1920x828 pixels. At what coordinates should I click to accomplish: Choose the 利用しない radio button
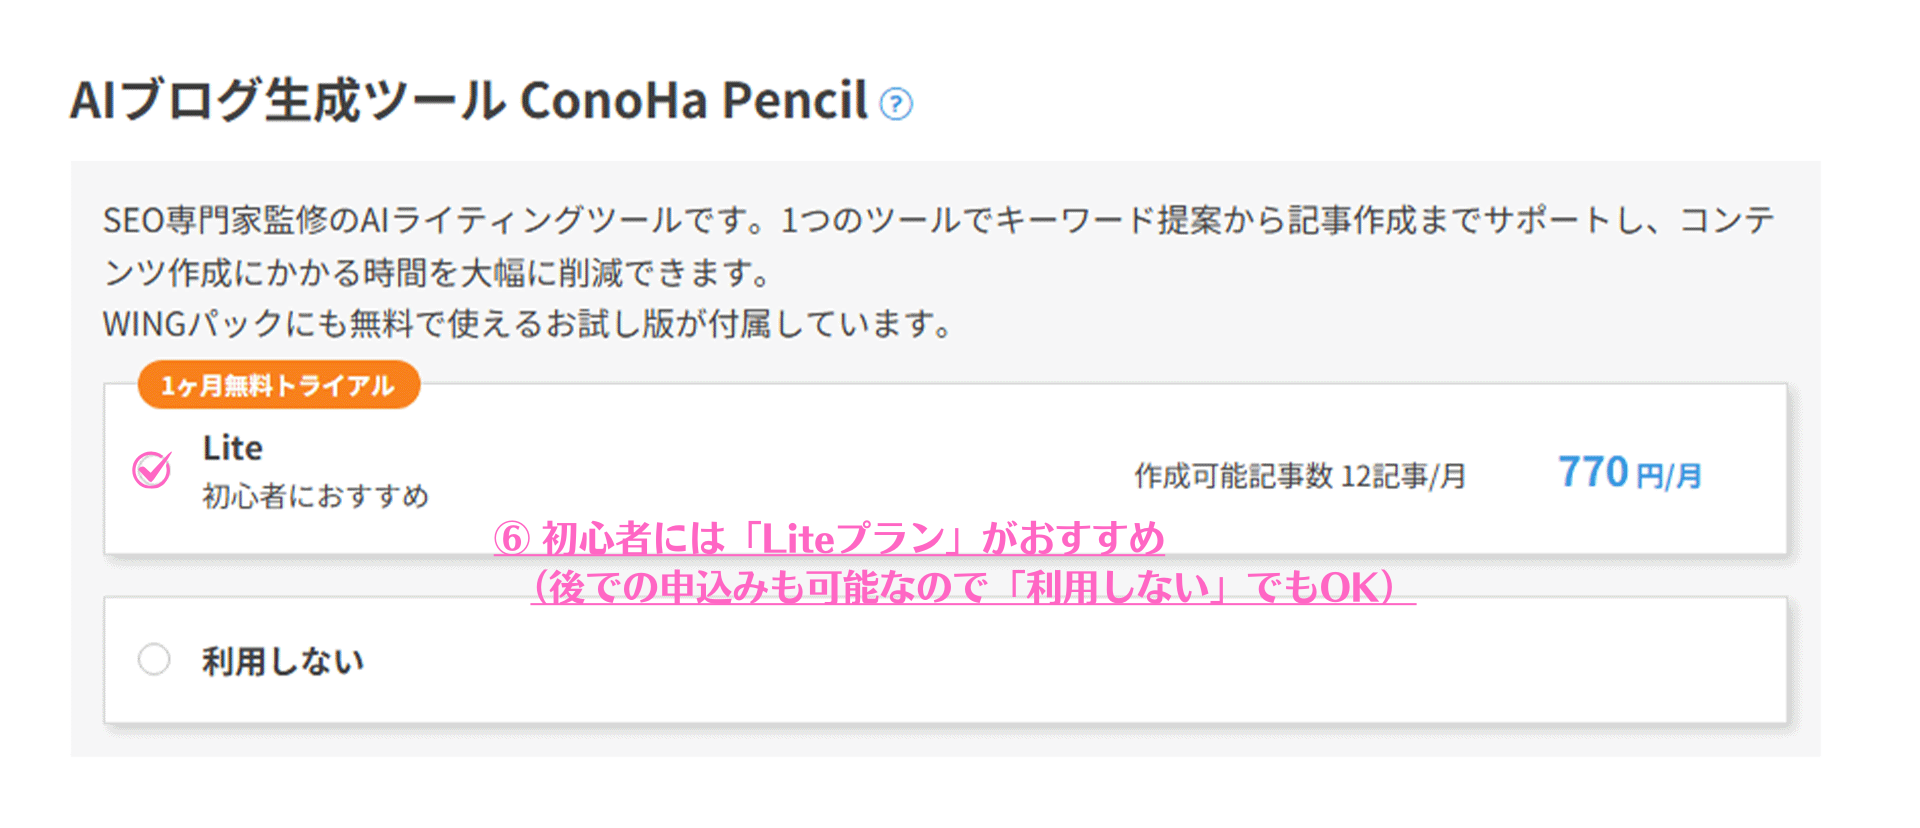click(154, 659)
